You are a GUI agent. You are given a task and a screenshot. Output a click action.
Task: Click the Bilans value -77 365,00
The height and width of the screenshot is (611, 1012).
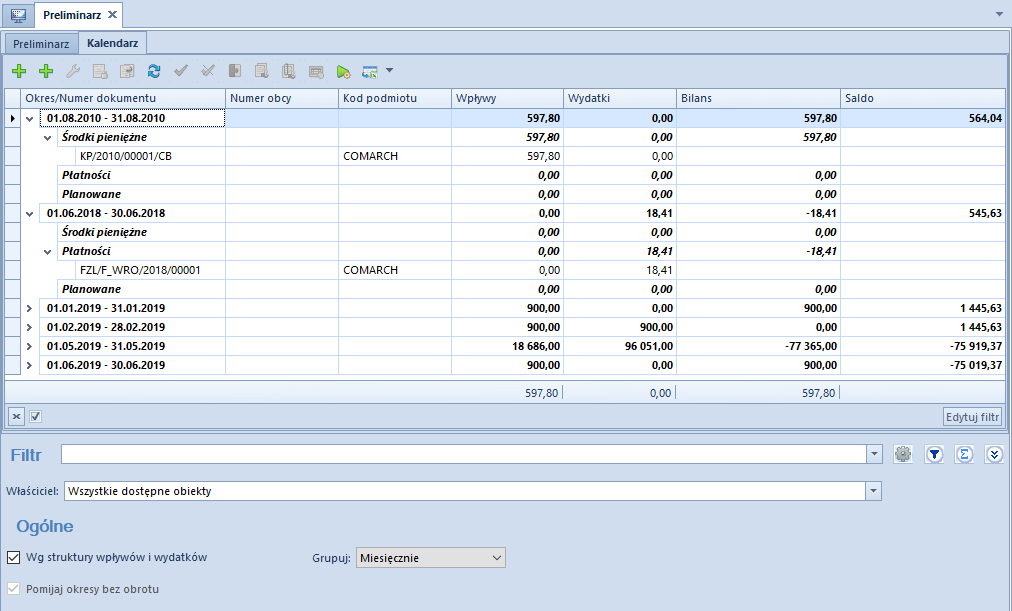coord(811,346)
